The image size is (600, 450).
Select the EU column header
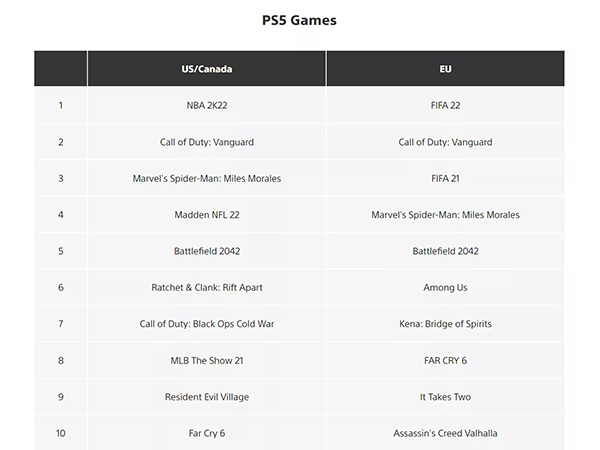[445, 69]
